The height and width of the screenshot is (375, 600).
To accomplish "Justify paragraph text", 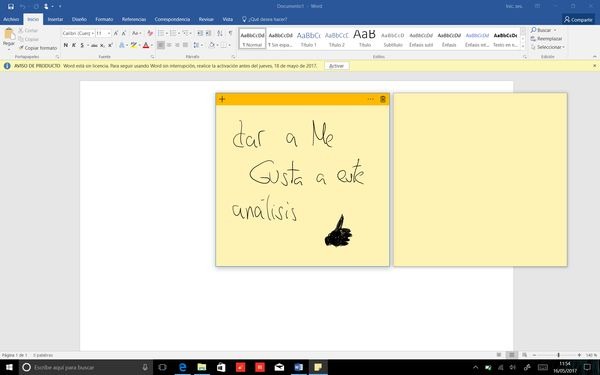I will pos(186,45).
